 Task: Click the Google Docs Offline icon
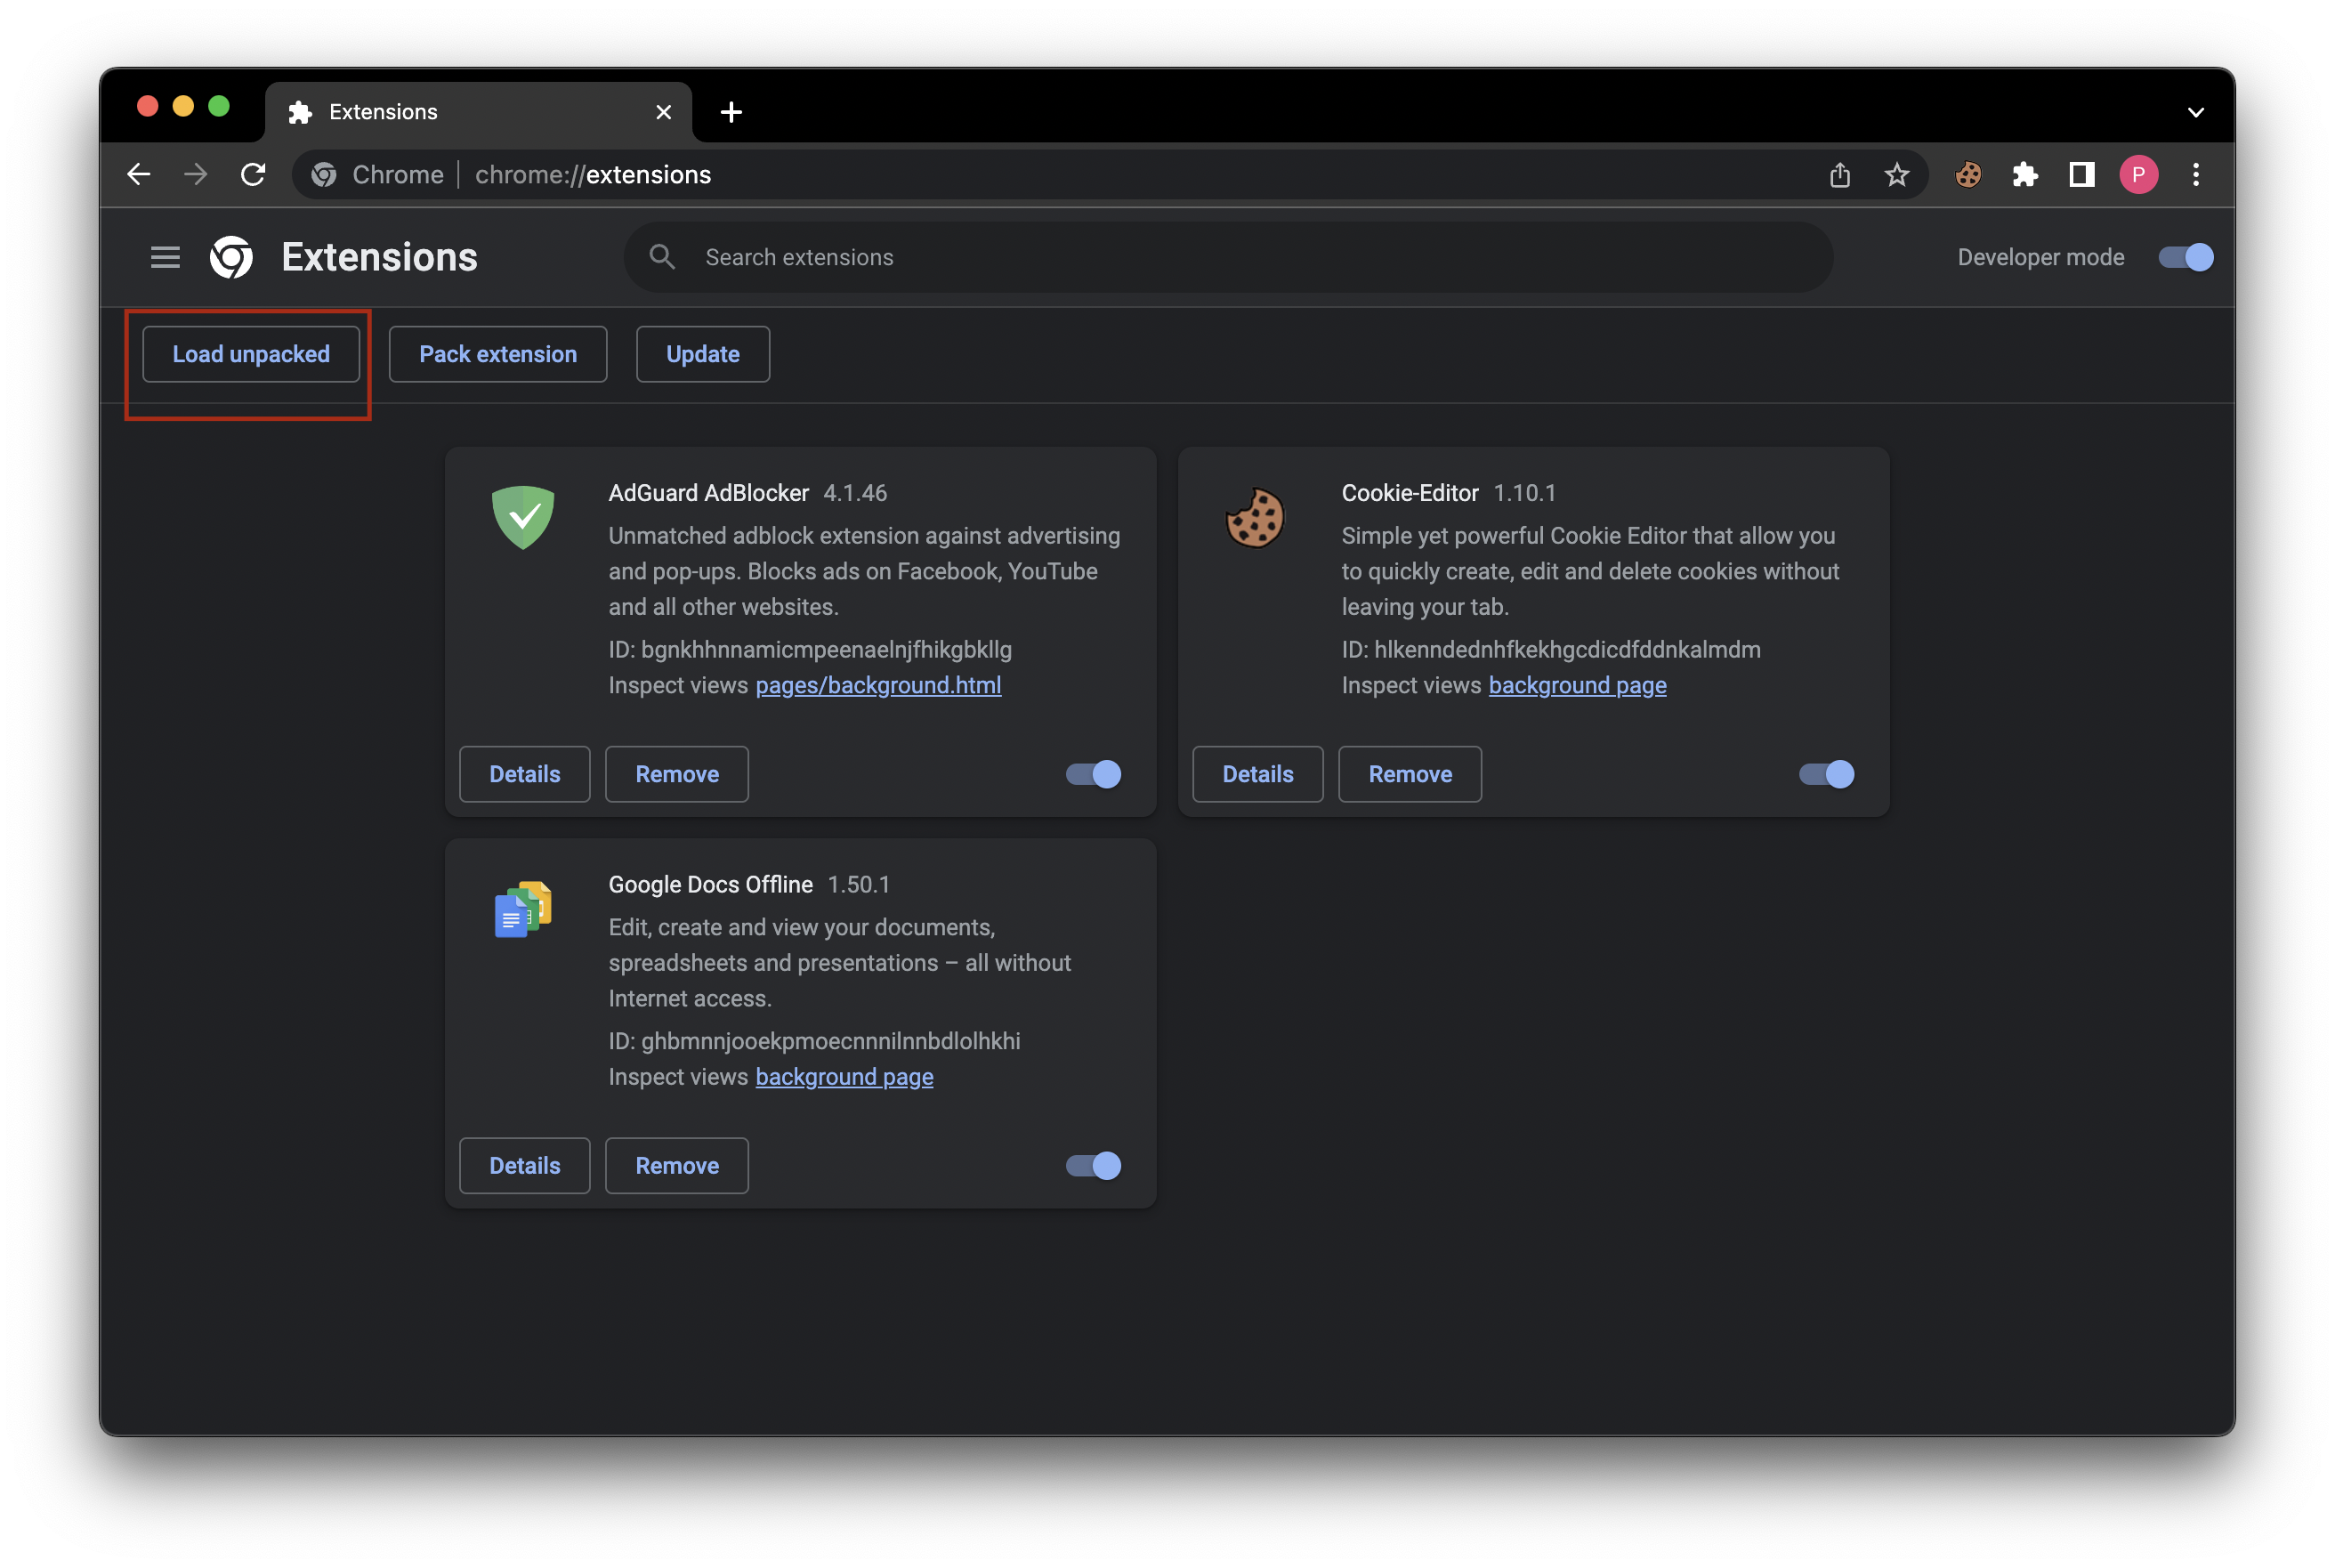pos(523,908)
